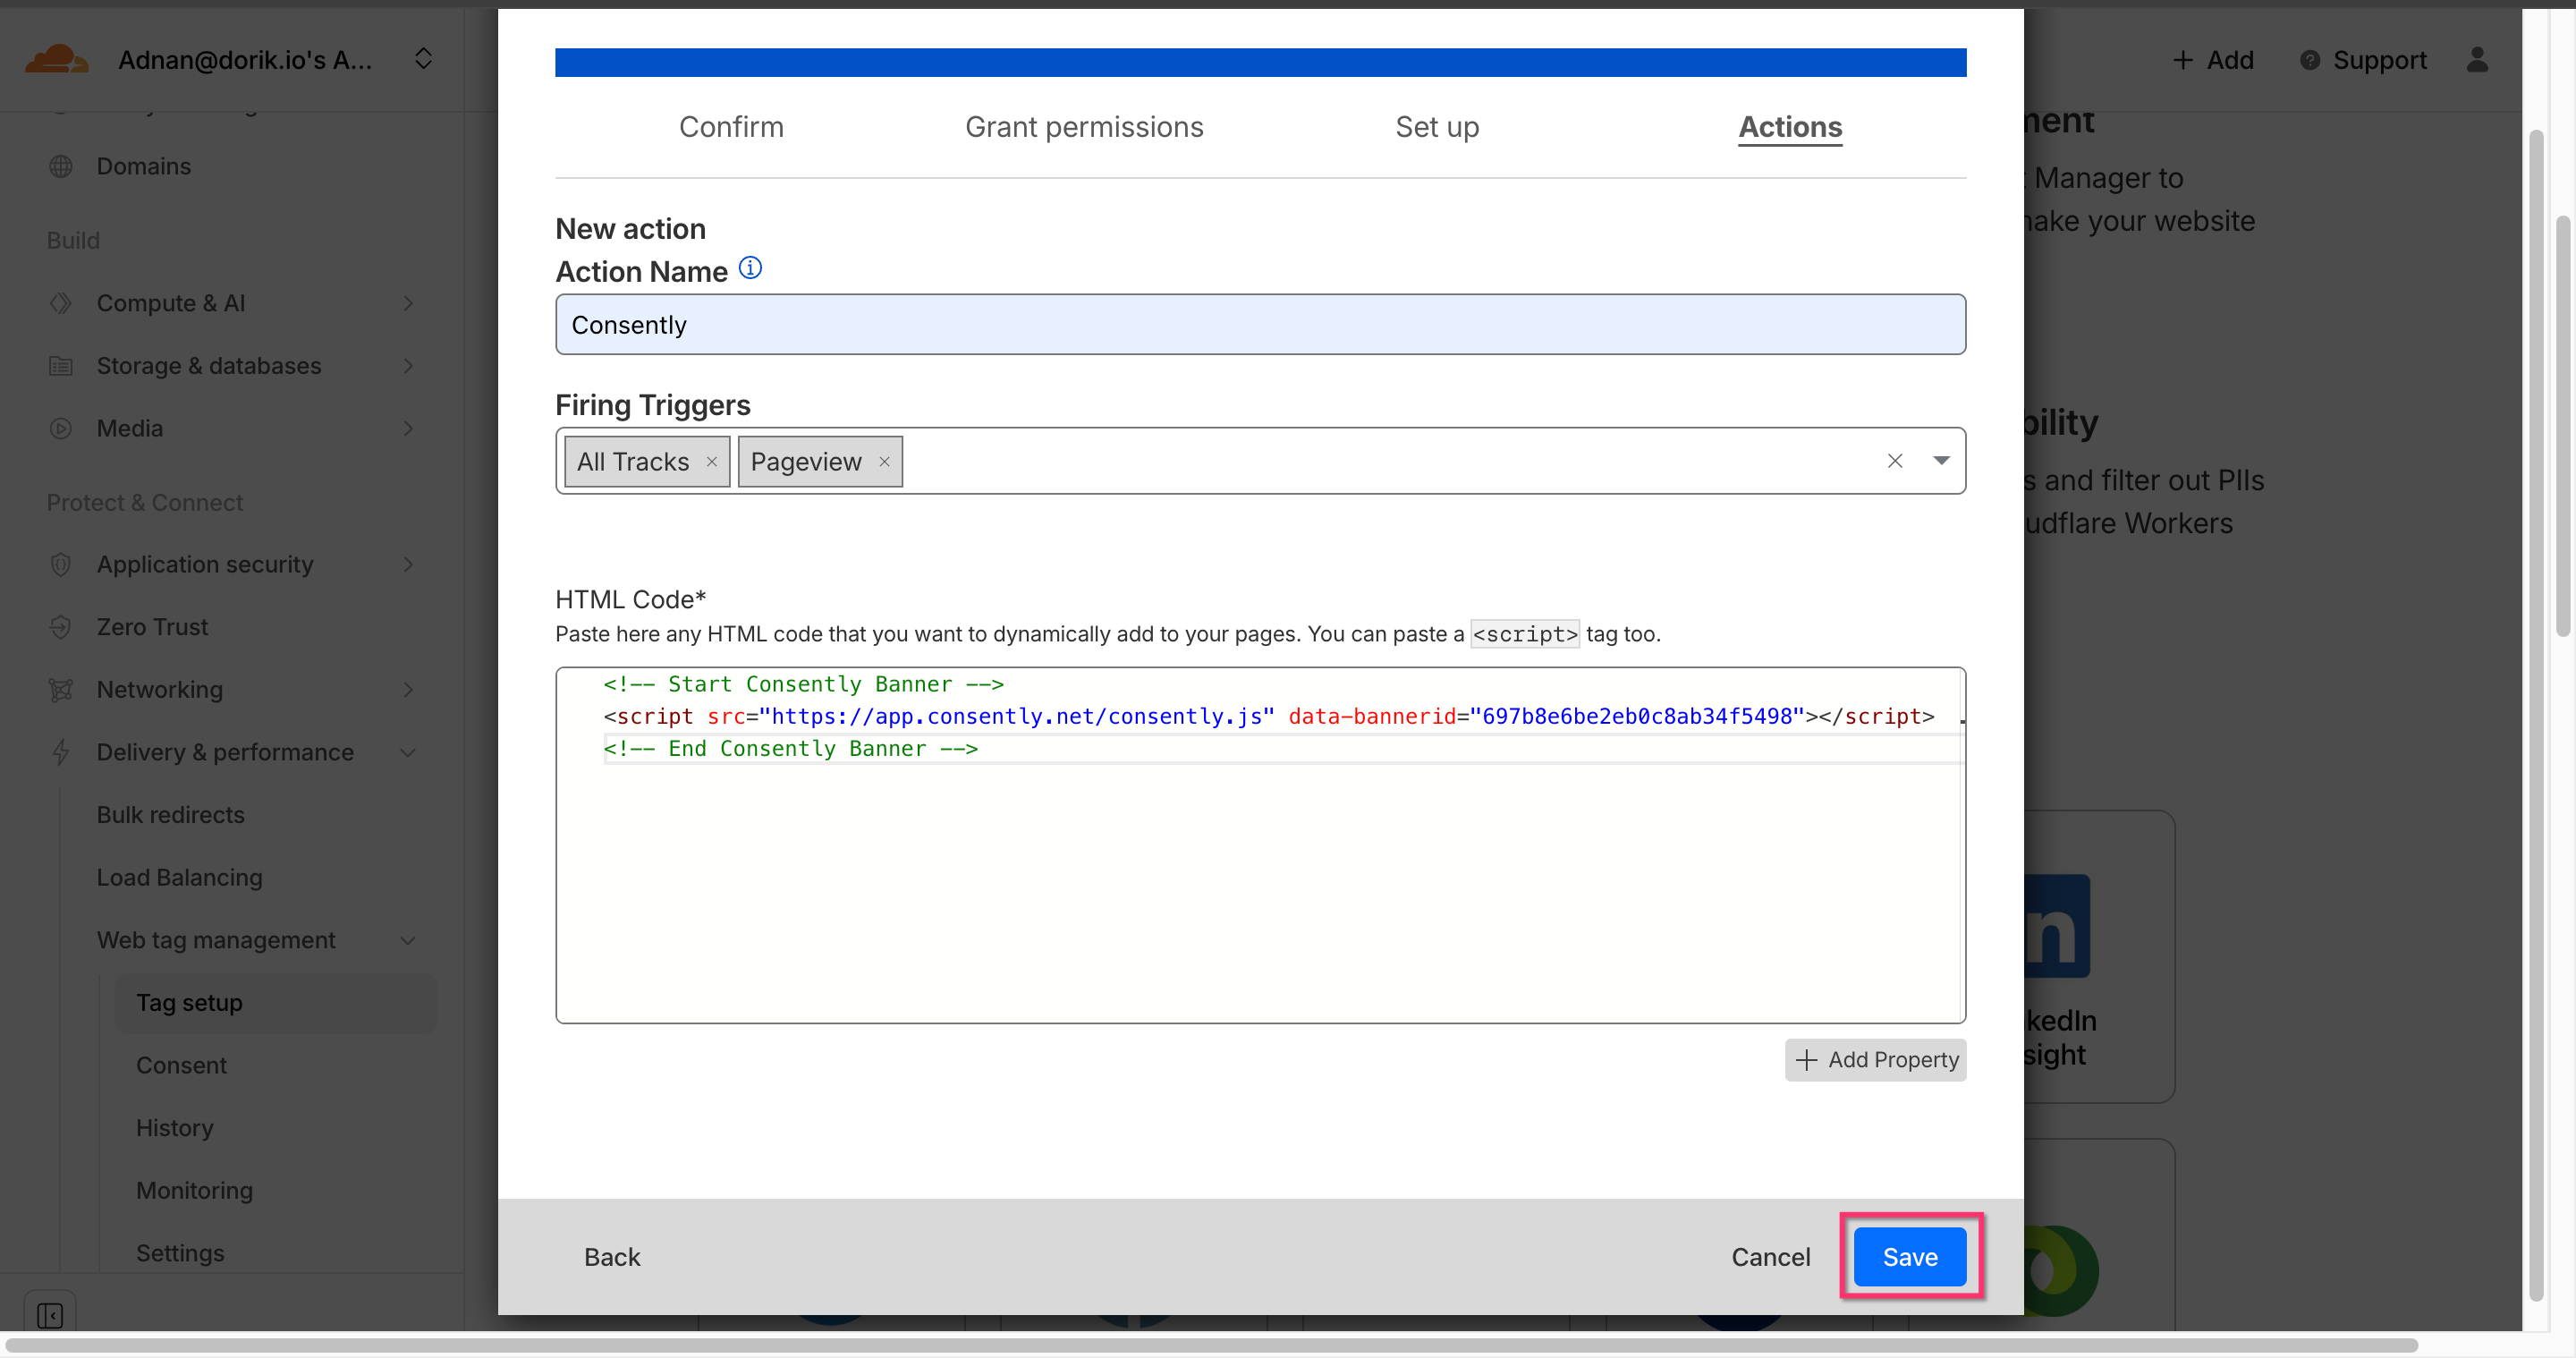Click the Action Name info icon
The height and width of the screenshot is (1358, 2576).
[750, 268]
